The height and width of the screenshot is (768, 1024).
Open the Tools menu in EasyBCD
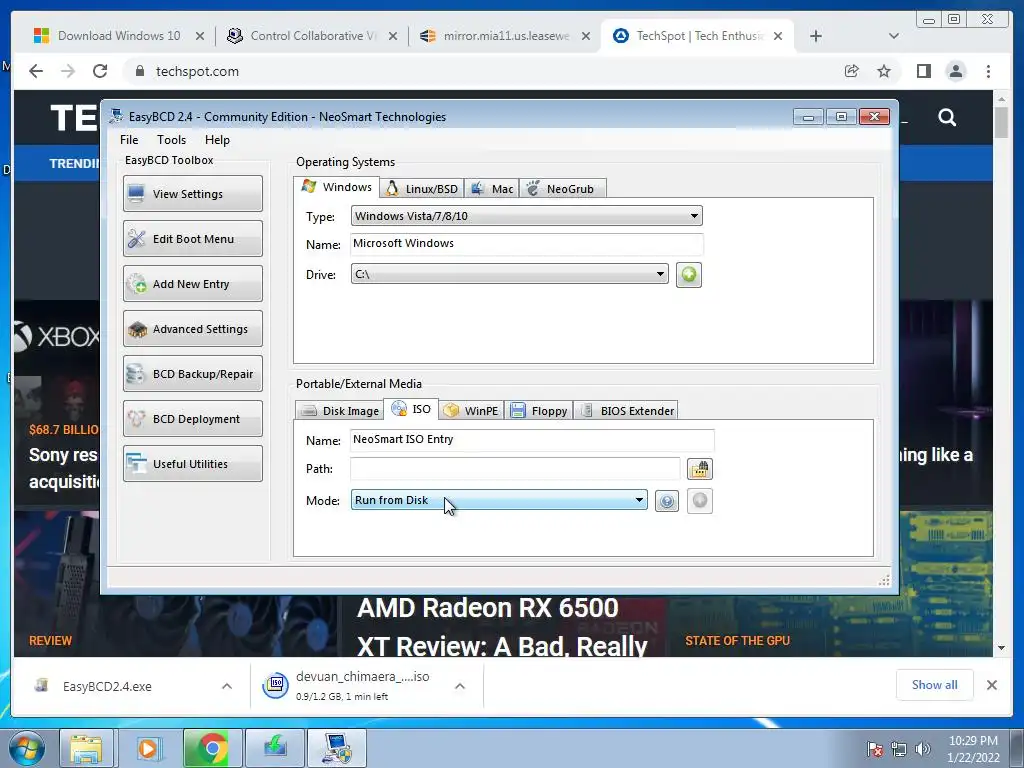[171, 140]
